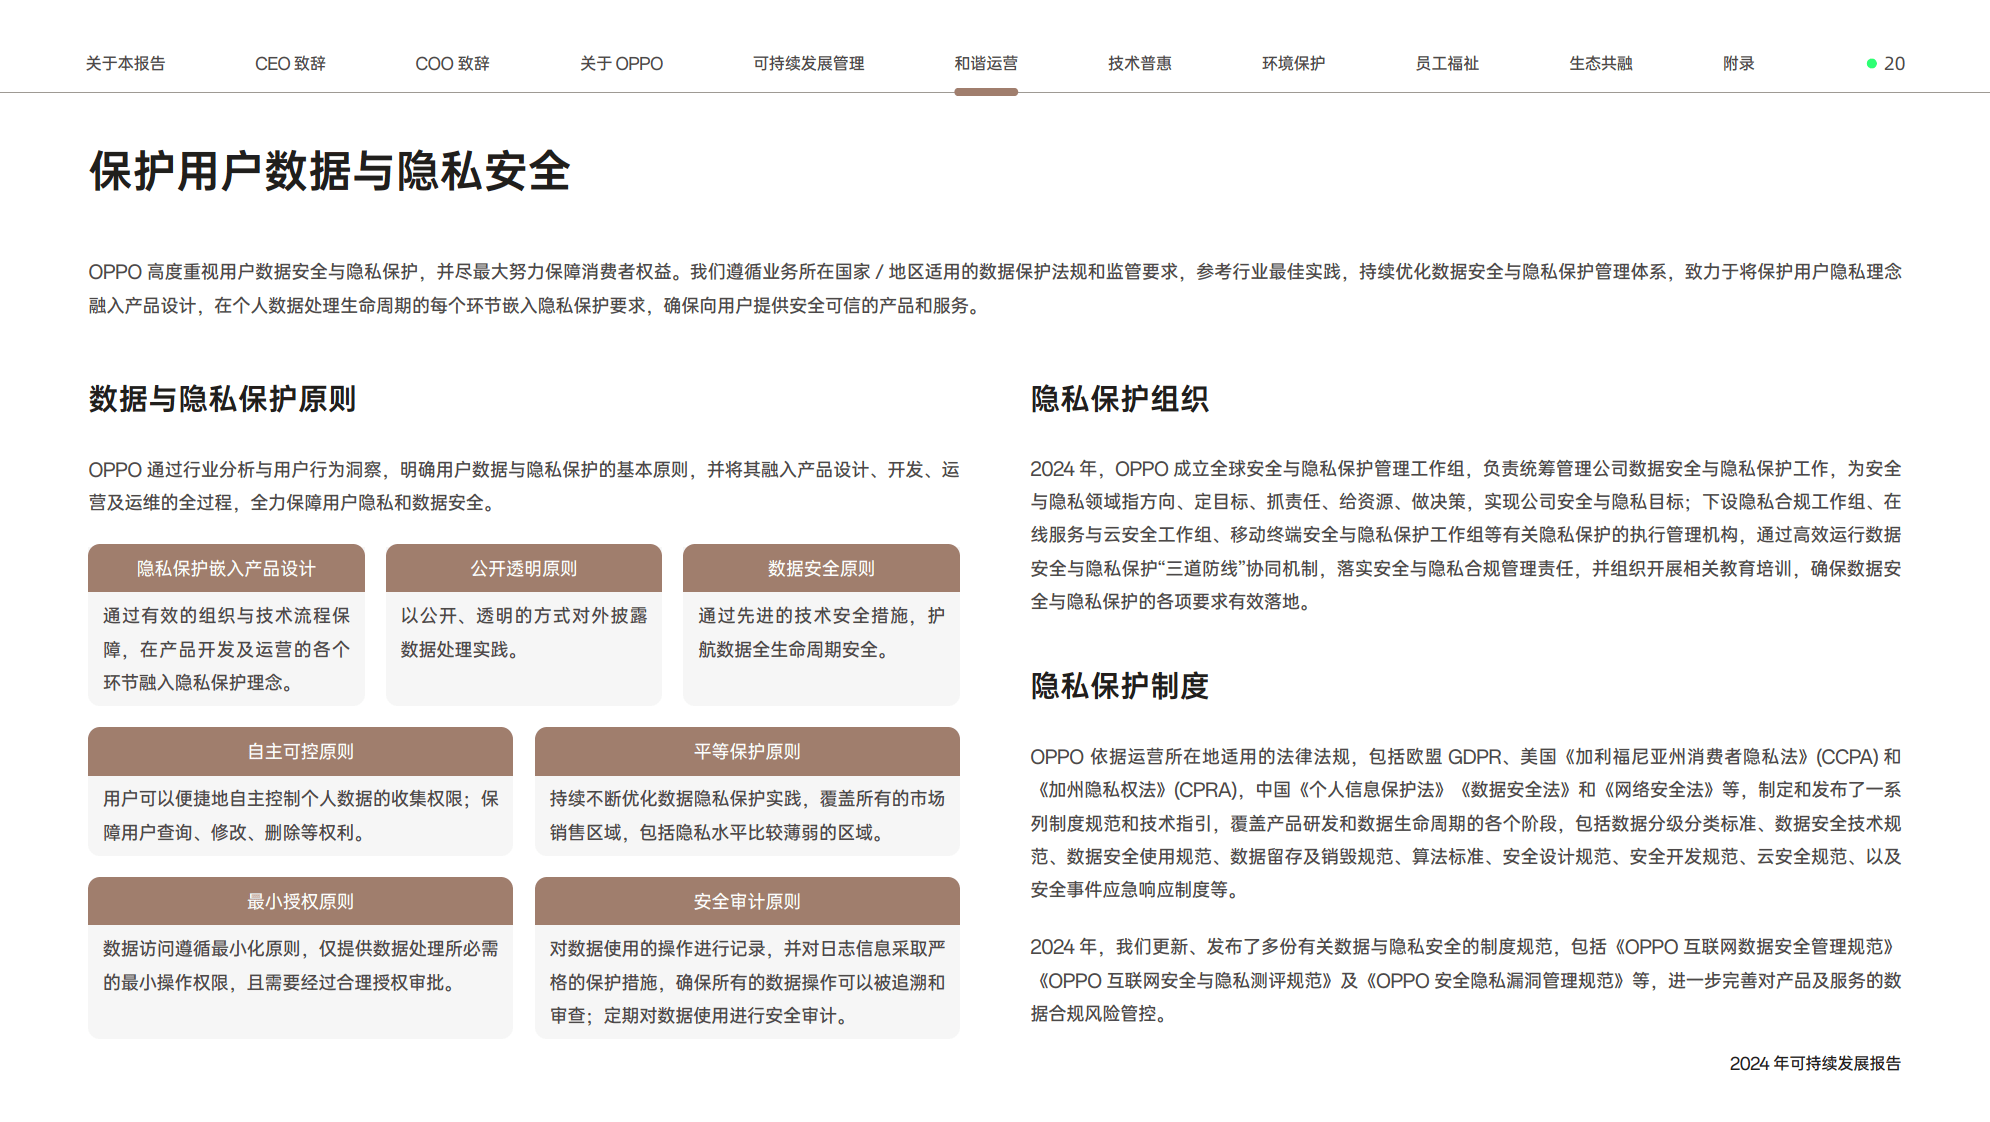Switch to the 技术普惠 tab
The image size is (1990, 1122).
(x=1139, y=63)
